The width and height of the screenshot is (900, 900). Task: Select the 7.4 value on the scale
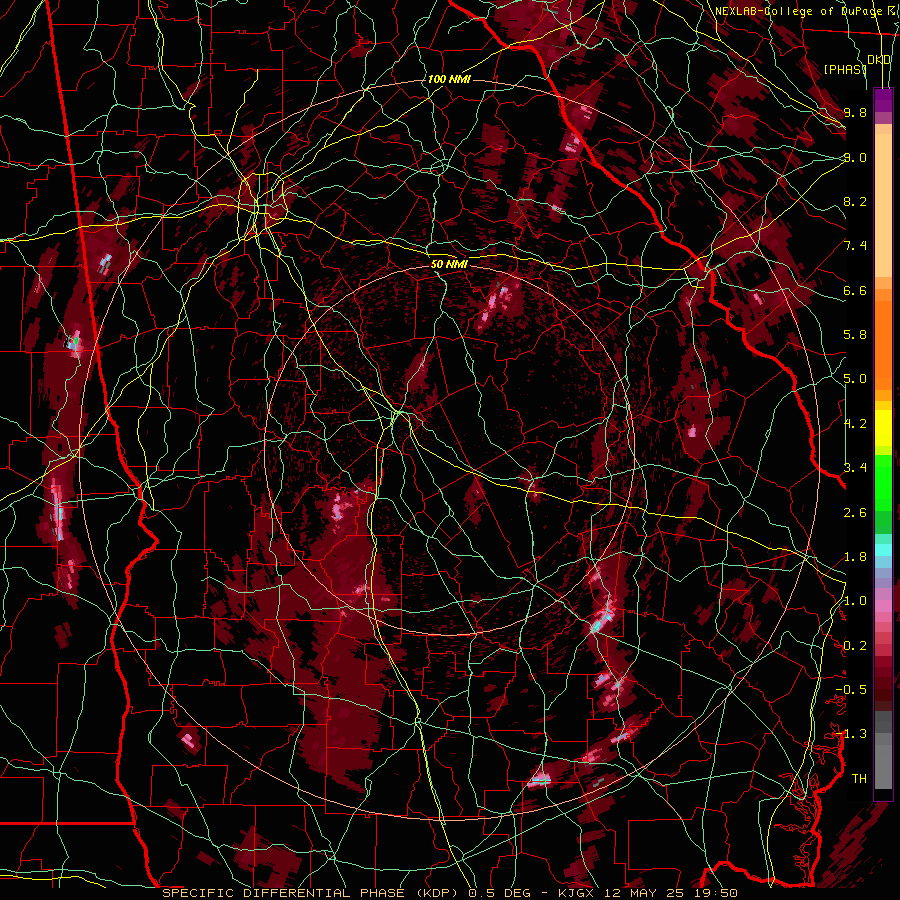[855, 246]
